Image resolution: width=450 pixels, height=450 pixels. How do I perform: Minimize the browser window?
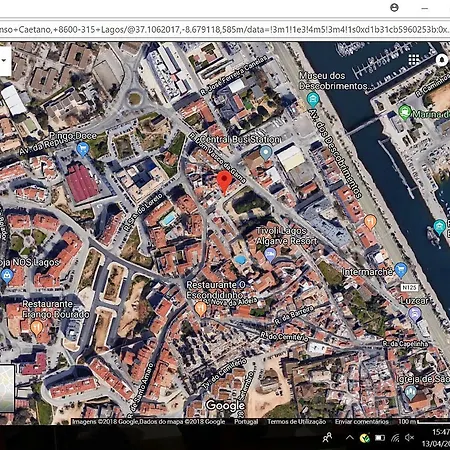tap(425, 8)
